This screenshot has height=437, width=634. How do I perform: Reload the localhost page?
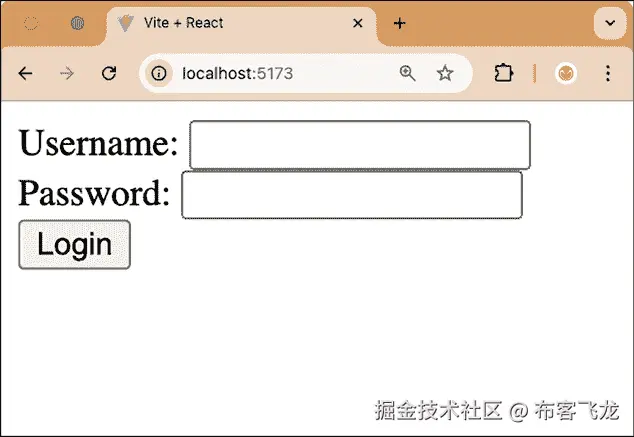[x=109, y=74]
